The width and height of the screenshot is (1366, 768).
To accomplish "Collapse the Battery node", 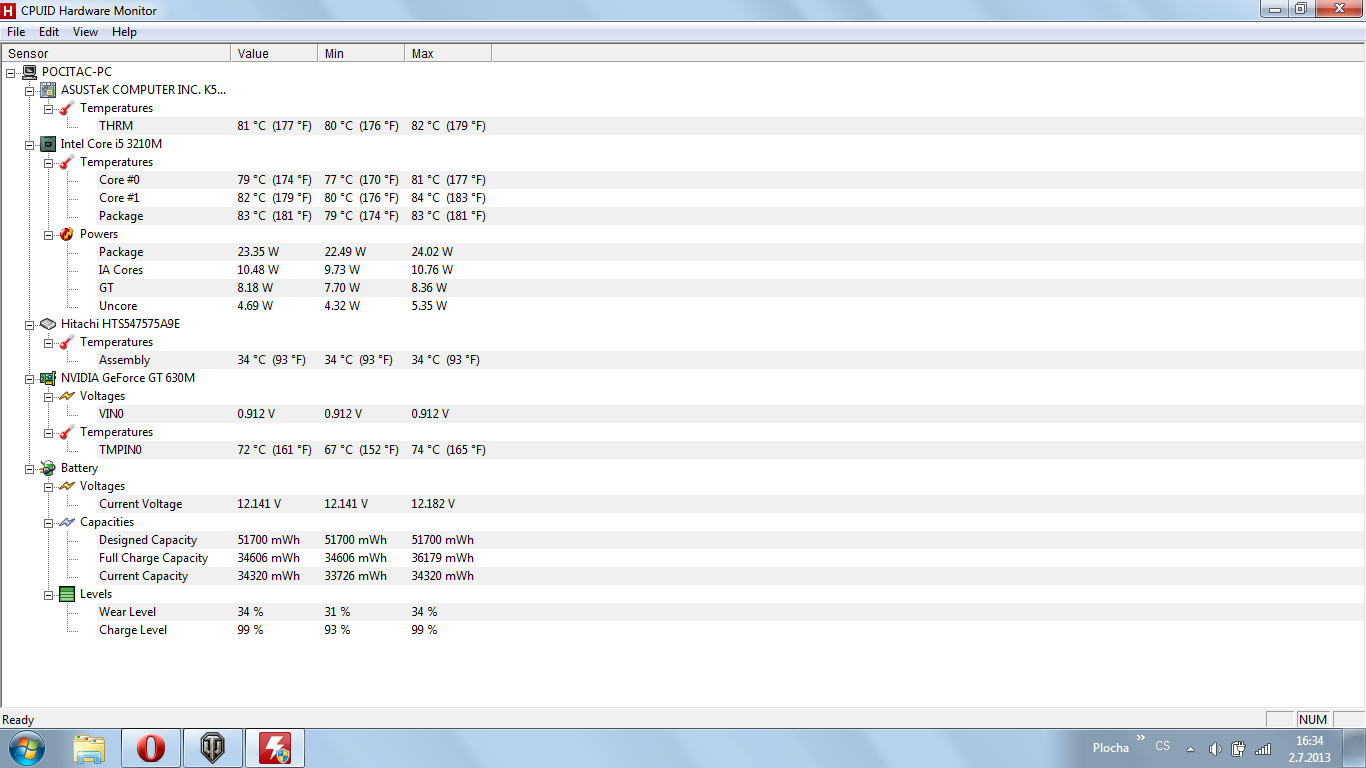I will 30,468.
